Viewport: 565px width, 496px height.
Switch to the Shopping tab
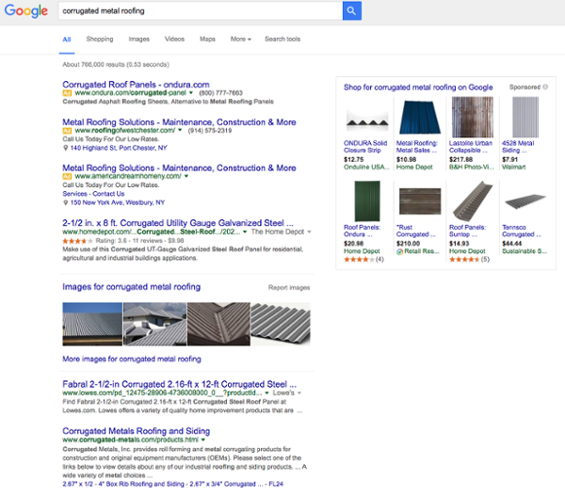(x=100, y=39)
